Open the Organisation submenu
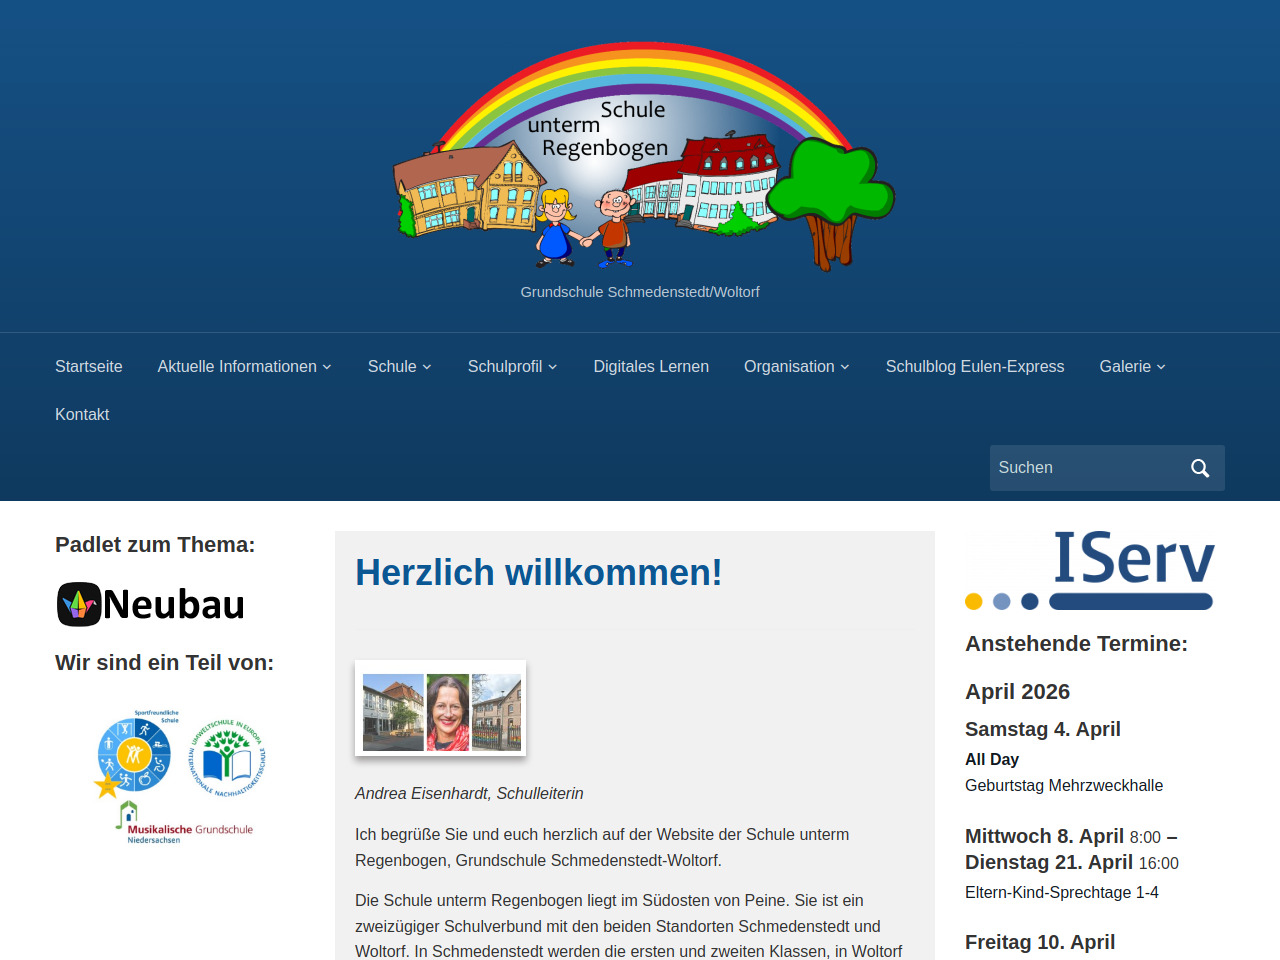The width and height of the screenshot is (1280, 960). point(796,367)
